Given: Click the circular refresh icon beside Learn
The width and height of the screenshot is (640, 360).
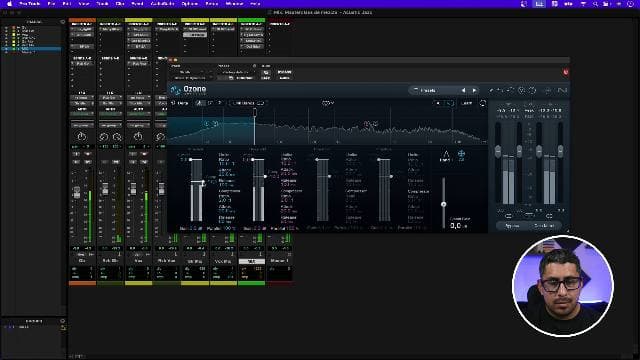Looking at the screenshot, I should pos(483,103).
